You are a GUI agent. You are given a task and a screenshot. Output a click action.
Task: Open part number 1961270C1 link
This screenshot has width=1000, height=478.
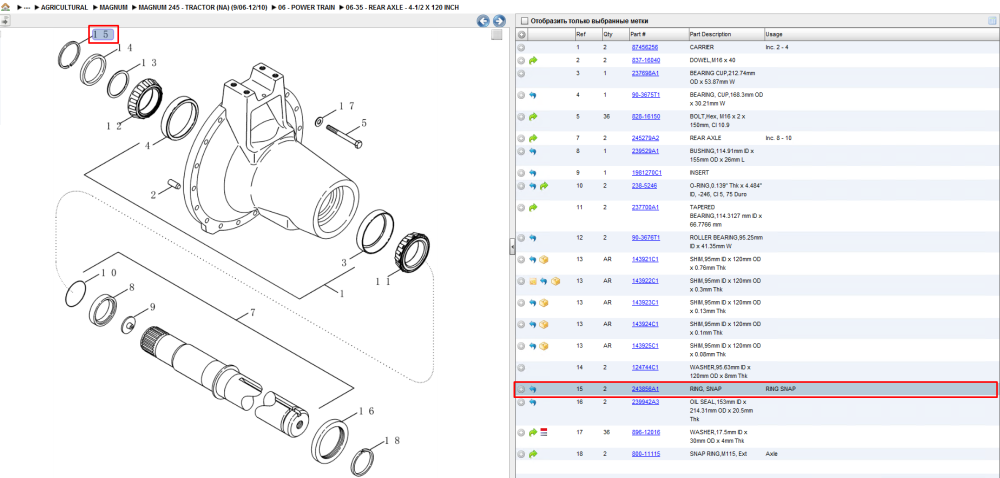(647, 173)
